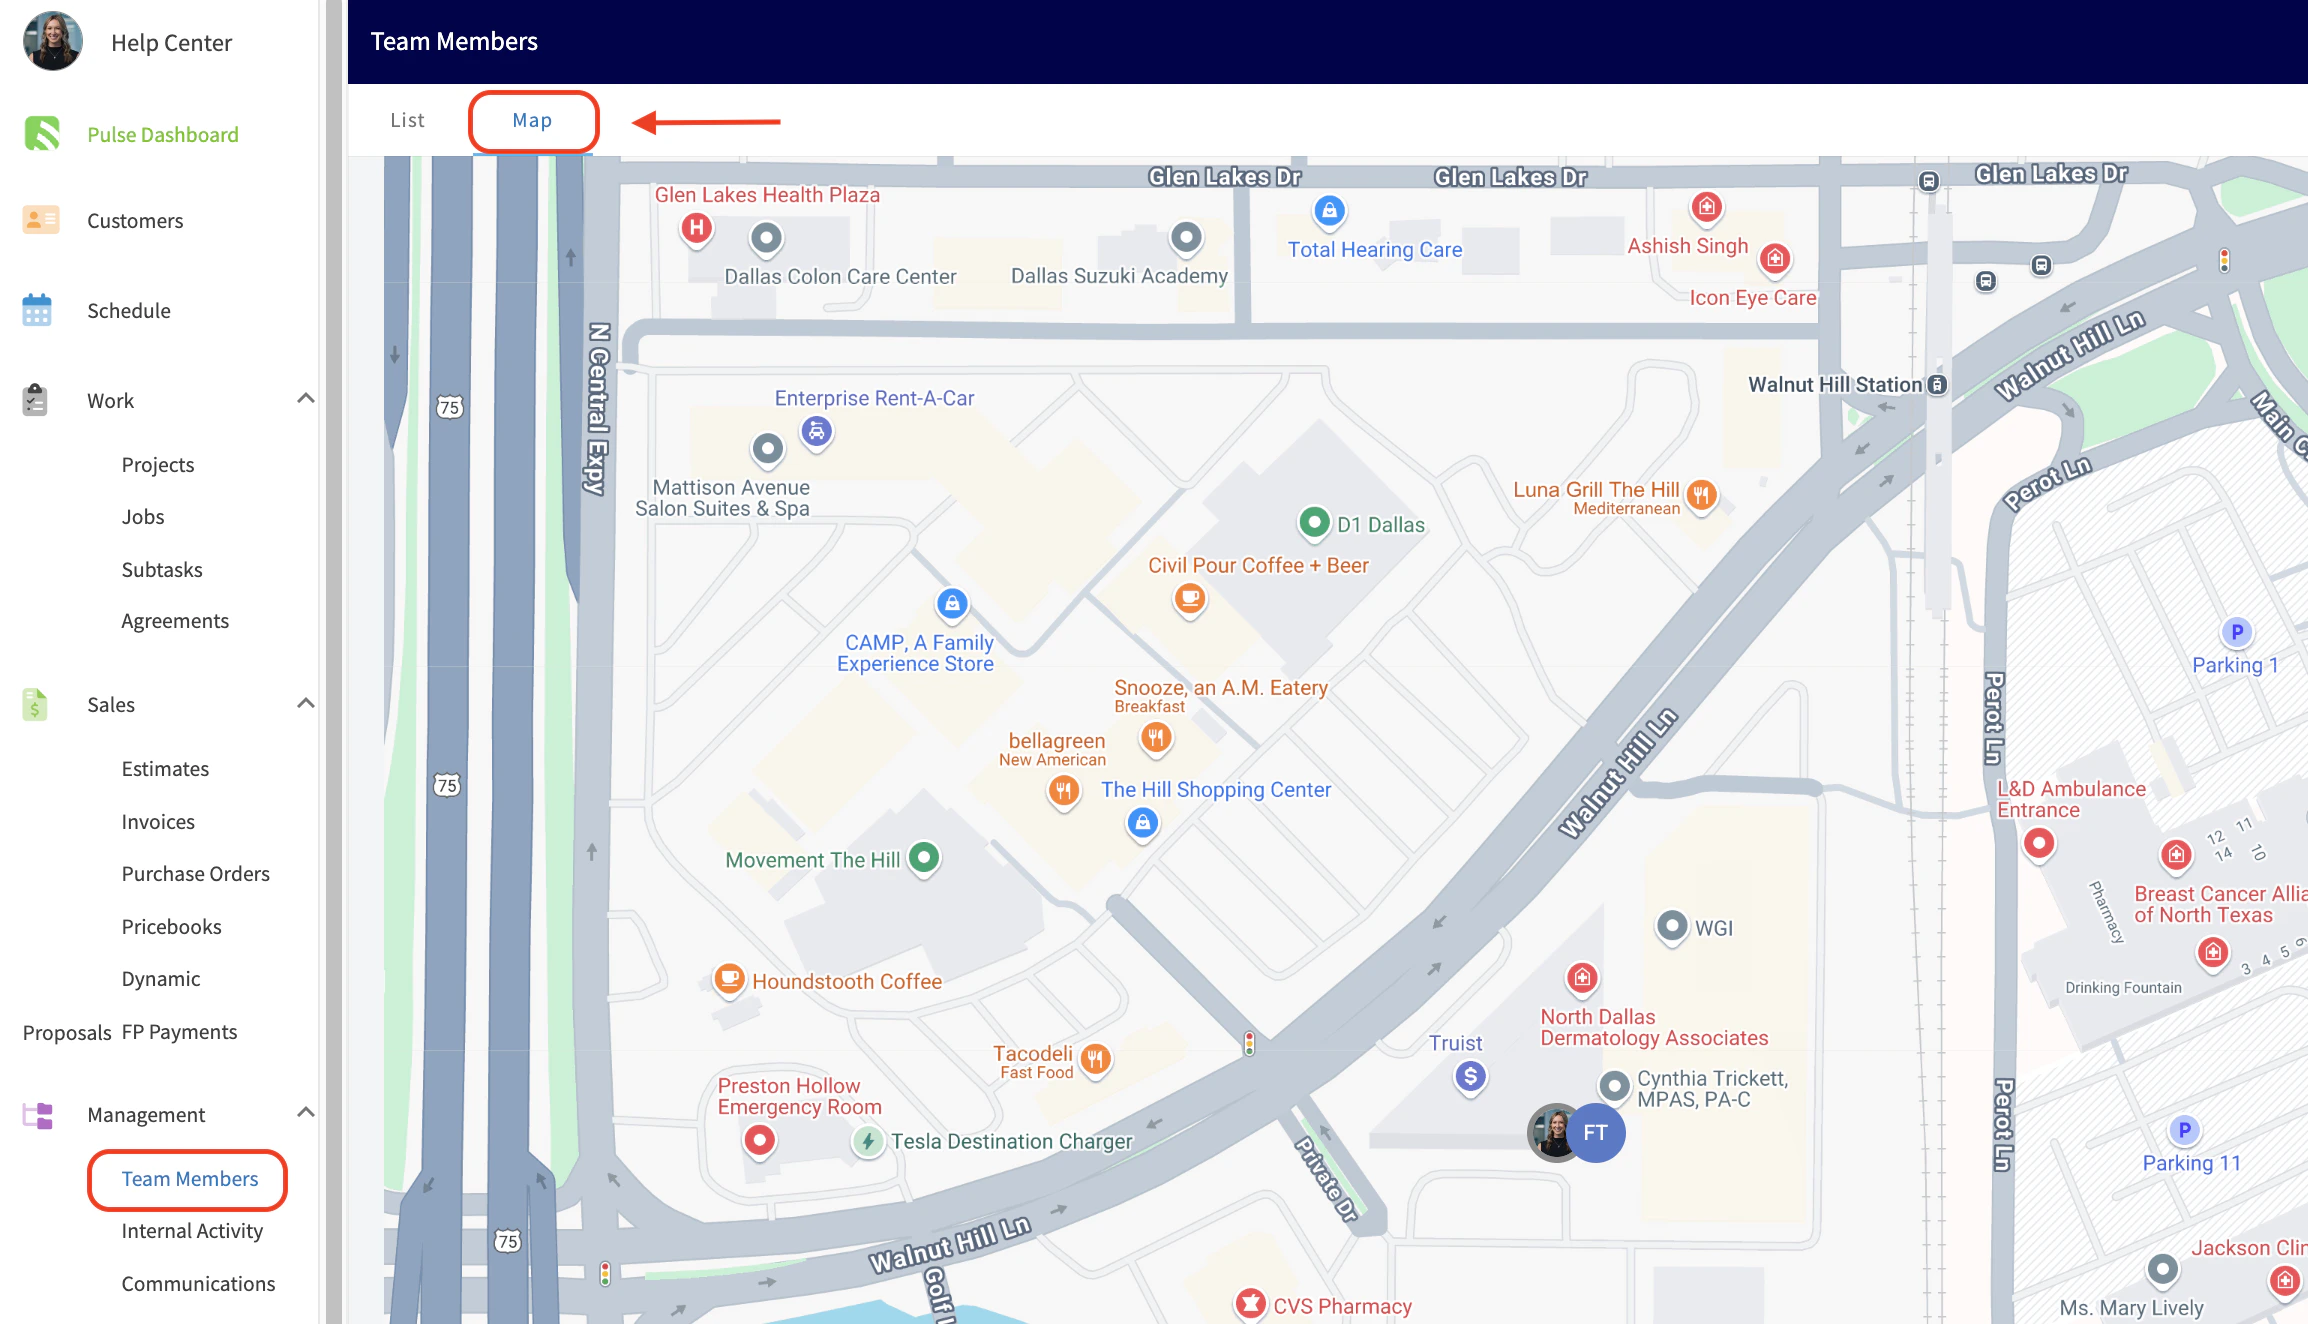Click the Icon Eye Care pin
This screenshot has width=2308, height=1324.
[x=1775, y=260]
